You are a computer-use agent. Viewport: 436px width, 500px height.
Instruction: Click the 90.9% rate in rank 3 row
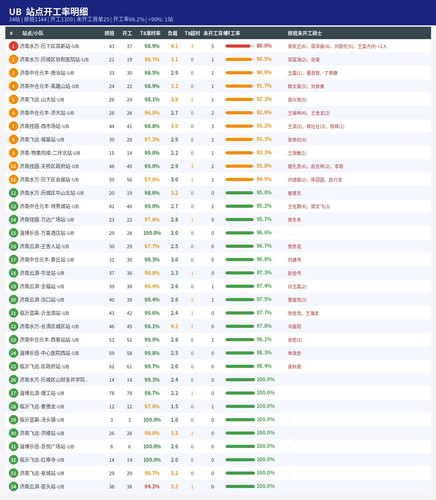coord(264,72)
